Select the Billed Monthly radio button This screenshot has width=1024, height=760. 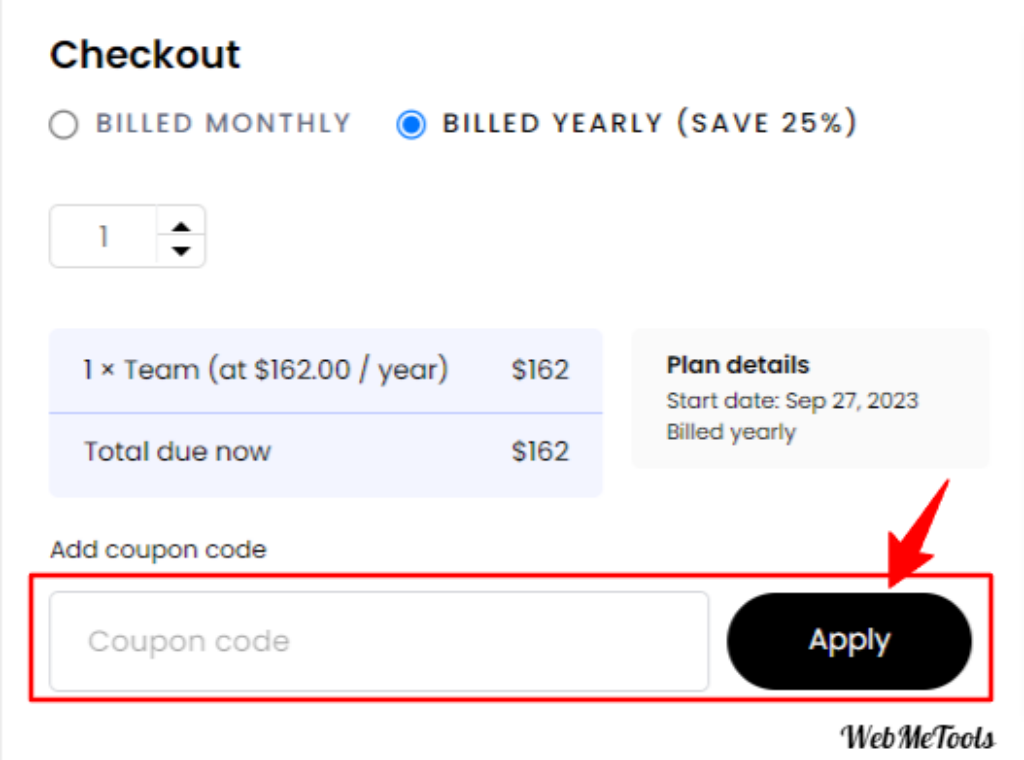click(64, 124)
